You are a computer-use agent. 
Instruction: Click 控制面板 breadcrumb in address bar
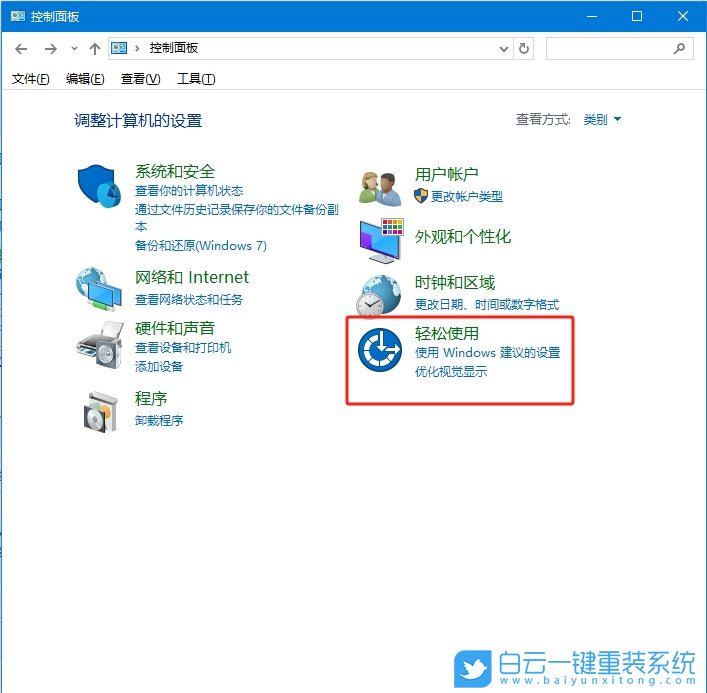point(174,48)
